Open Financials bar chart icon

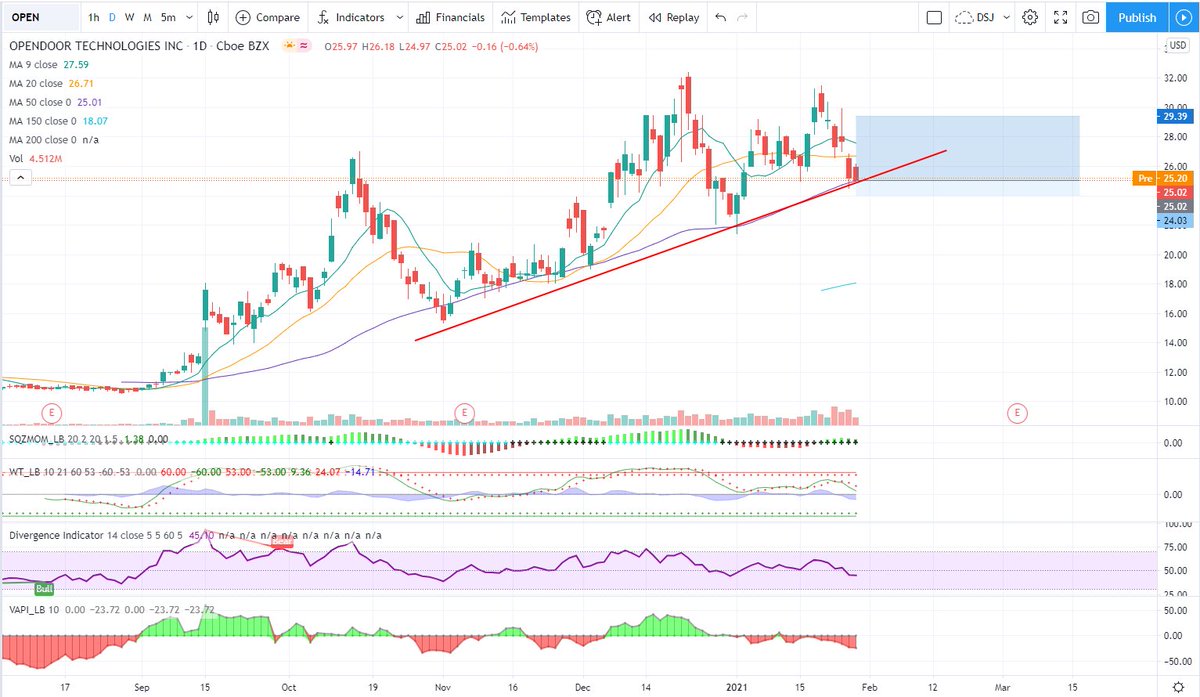tap(423, 17)
